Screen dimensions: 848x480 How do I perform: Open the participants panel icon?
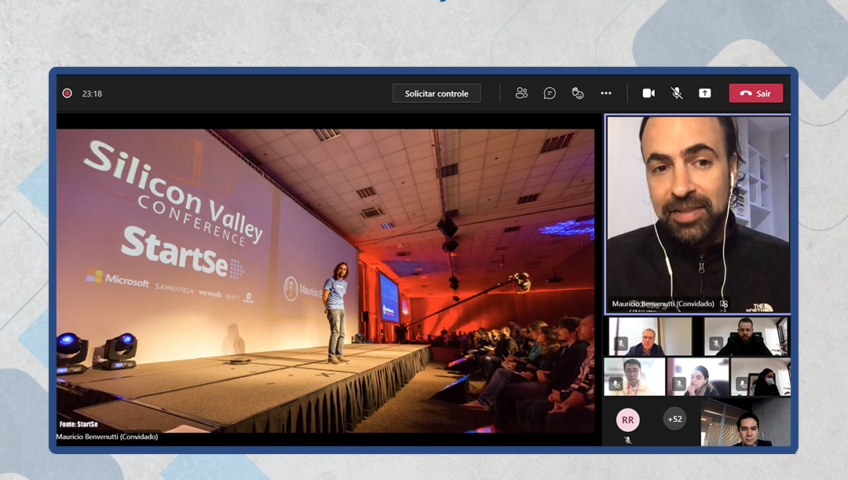521,93
